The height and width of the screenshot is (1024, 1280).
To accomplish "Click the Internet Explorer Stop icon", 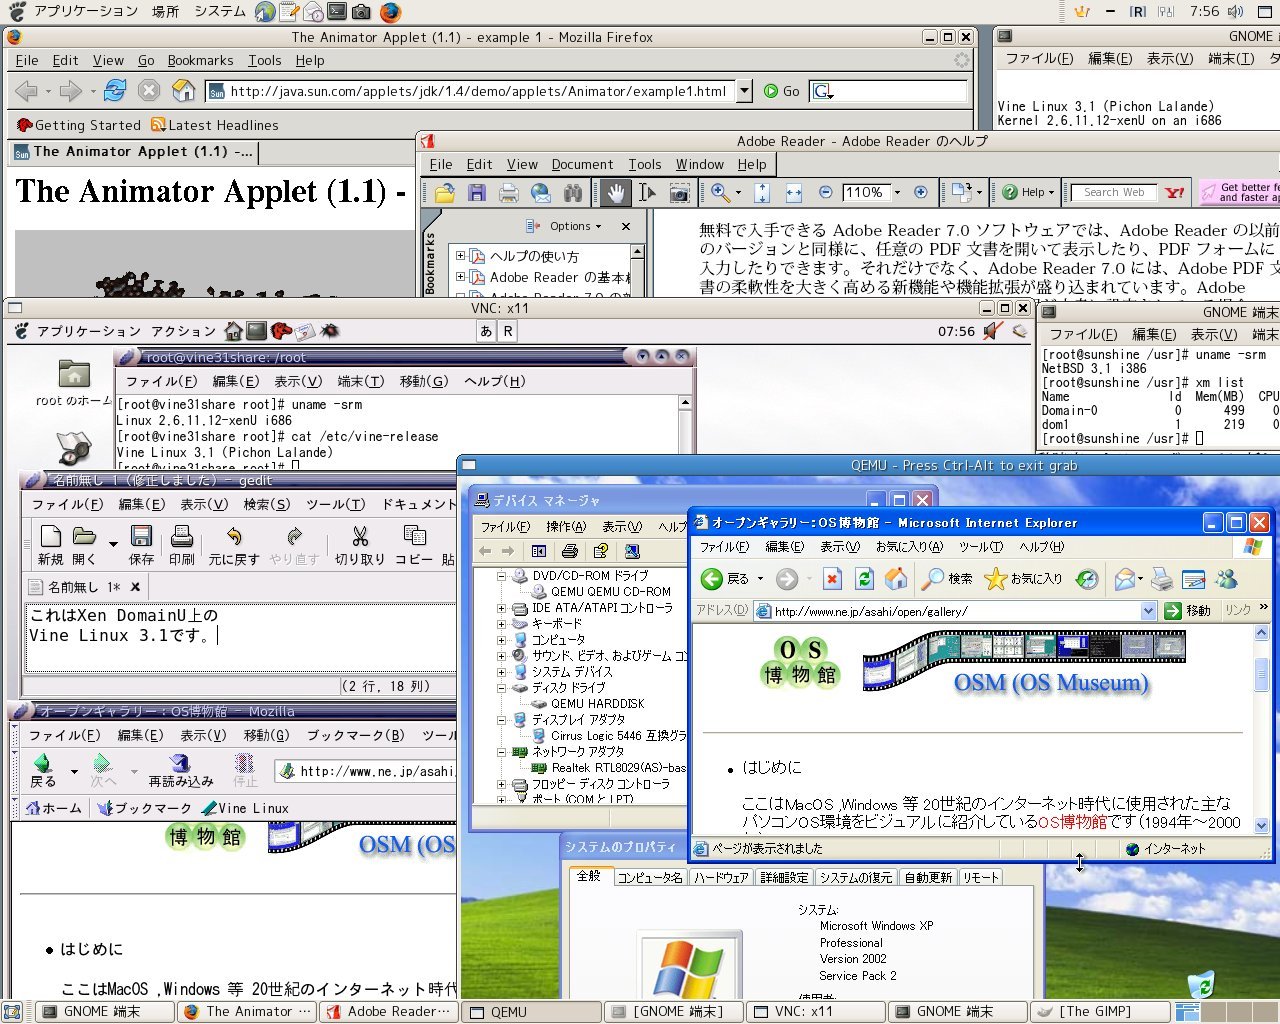I will point(832,578).
